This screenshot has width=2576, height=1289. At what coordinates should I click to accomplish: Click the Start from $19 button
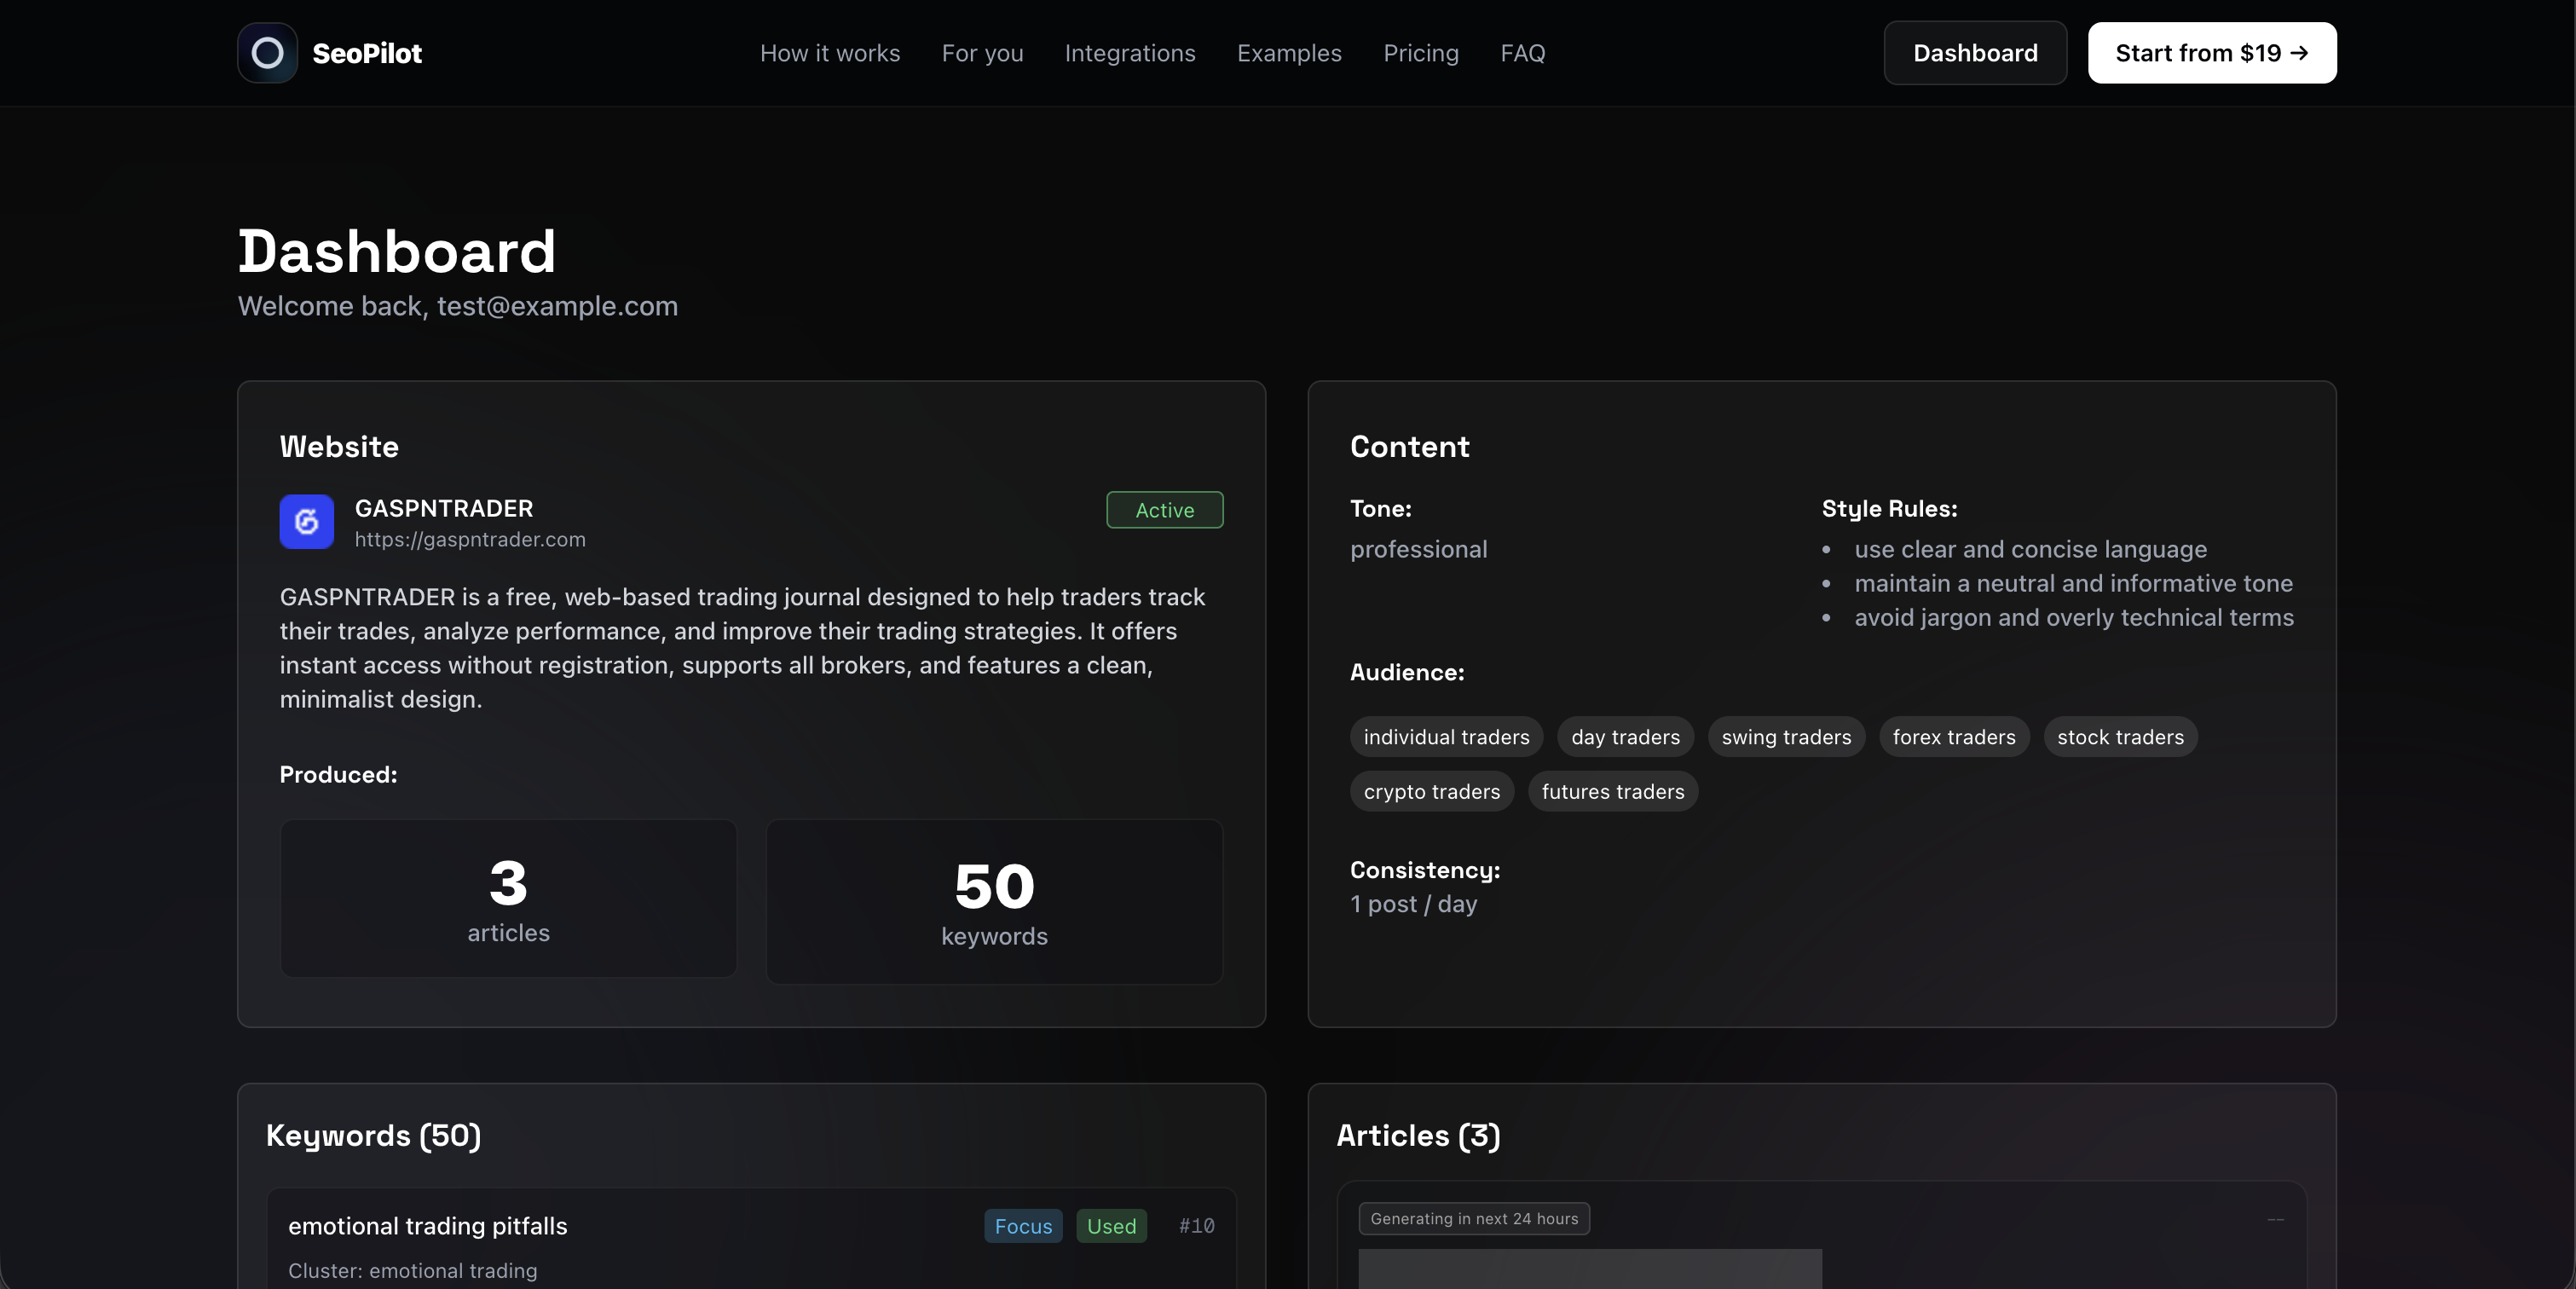2211,52
